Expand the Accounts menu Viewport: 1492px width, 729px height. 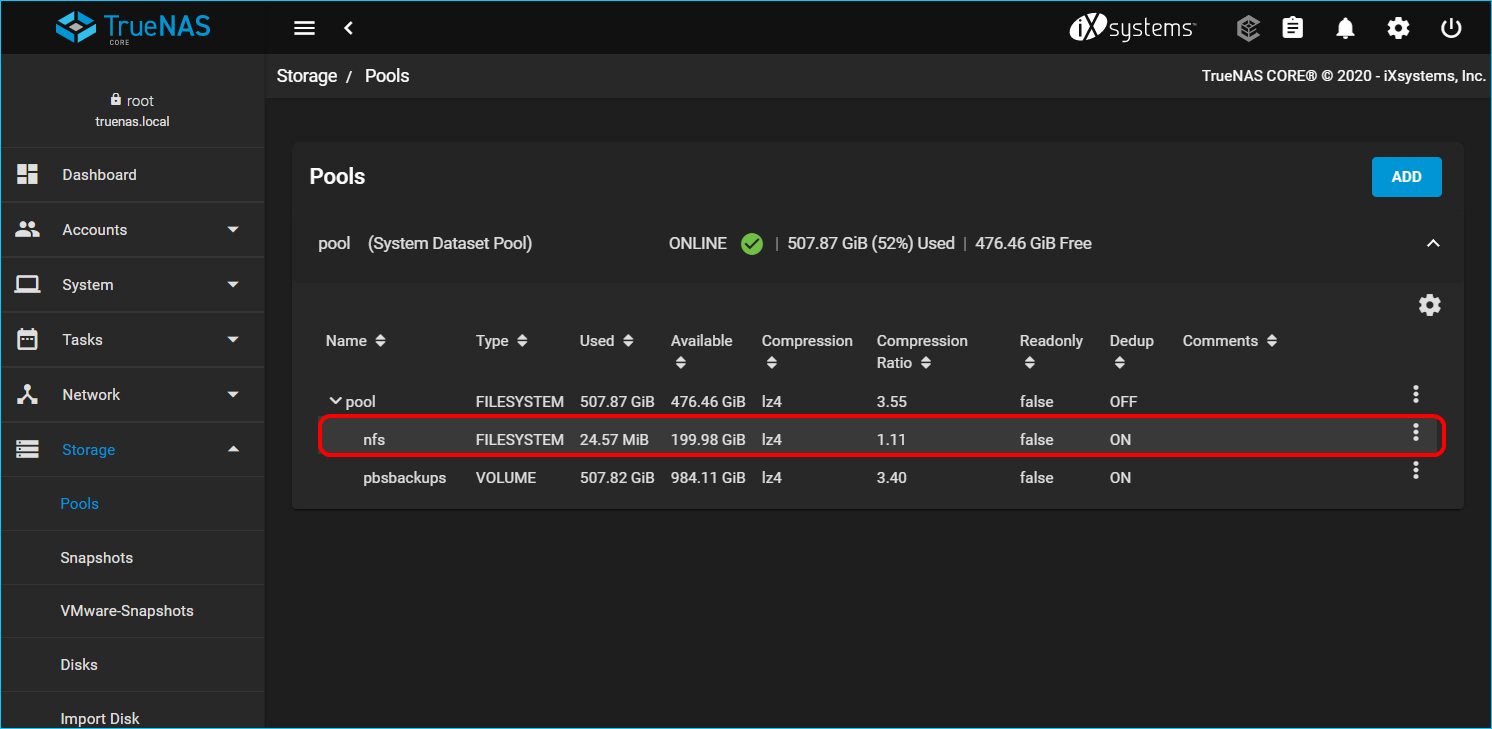(x=133, y=230)
